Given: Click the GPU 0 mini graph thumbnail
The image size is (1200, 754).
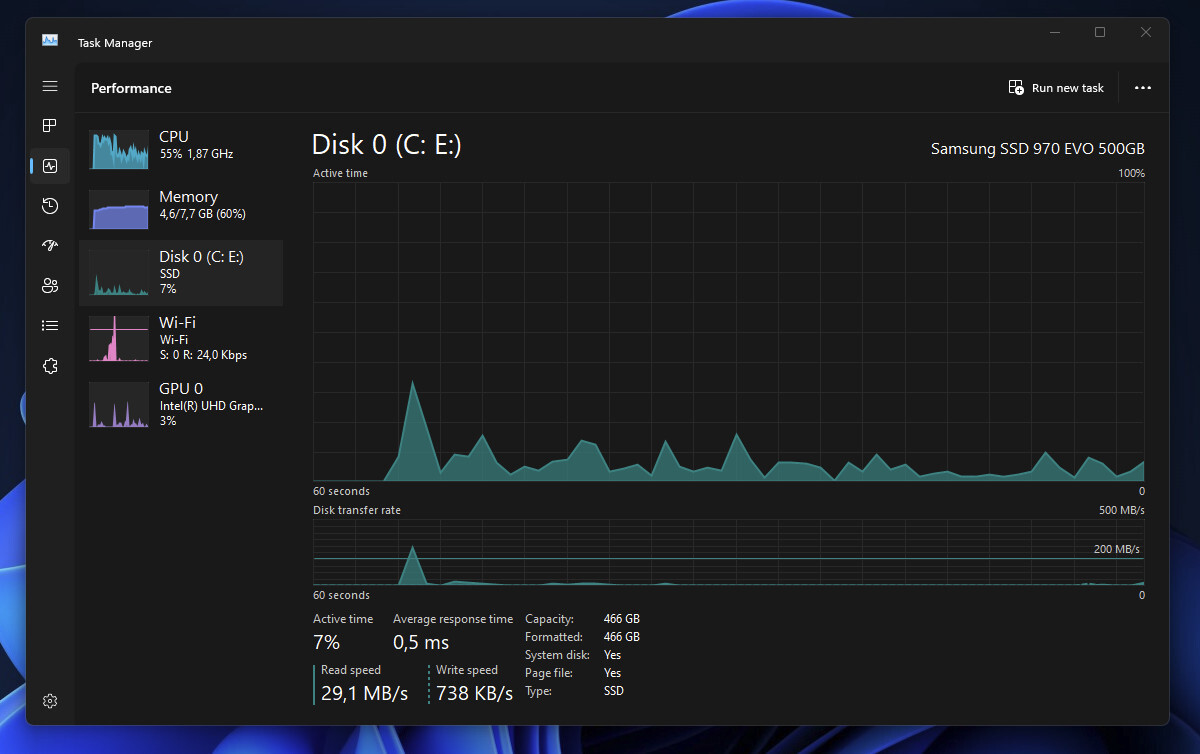Looking at the screenshot, I should [x=119, y=405].
